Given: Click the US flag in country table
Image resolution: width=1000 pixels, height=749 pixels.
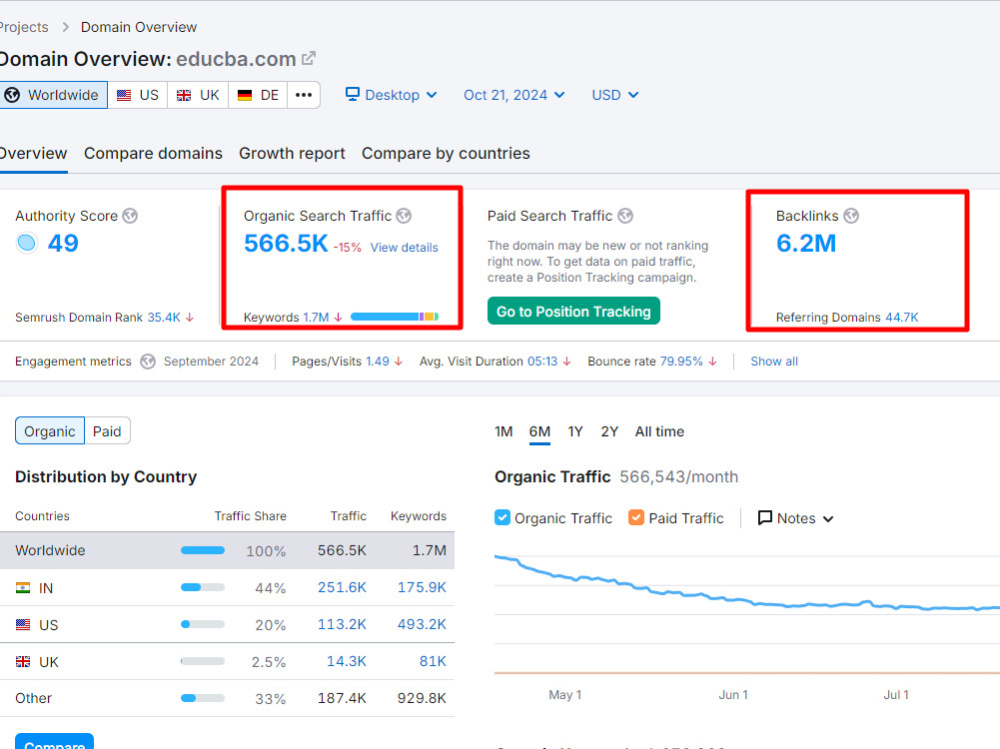Looking at the screenshot, I should (23, 625).
